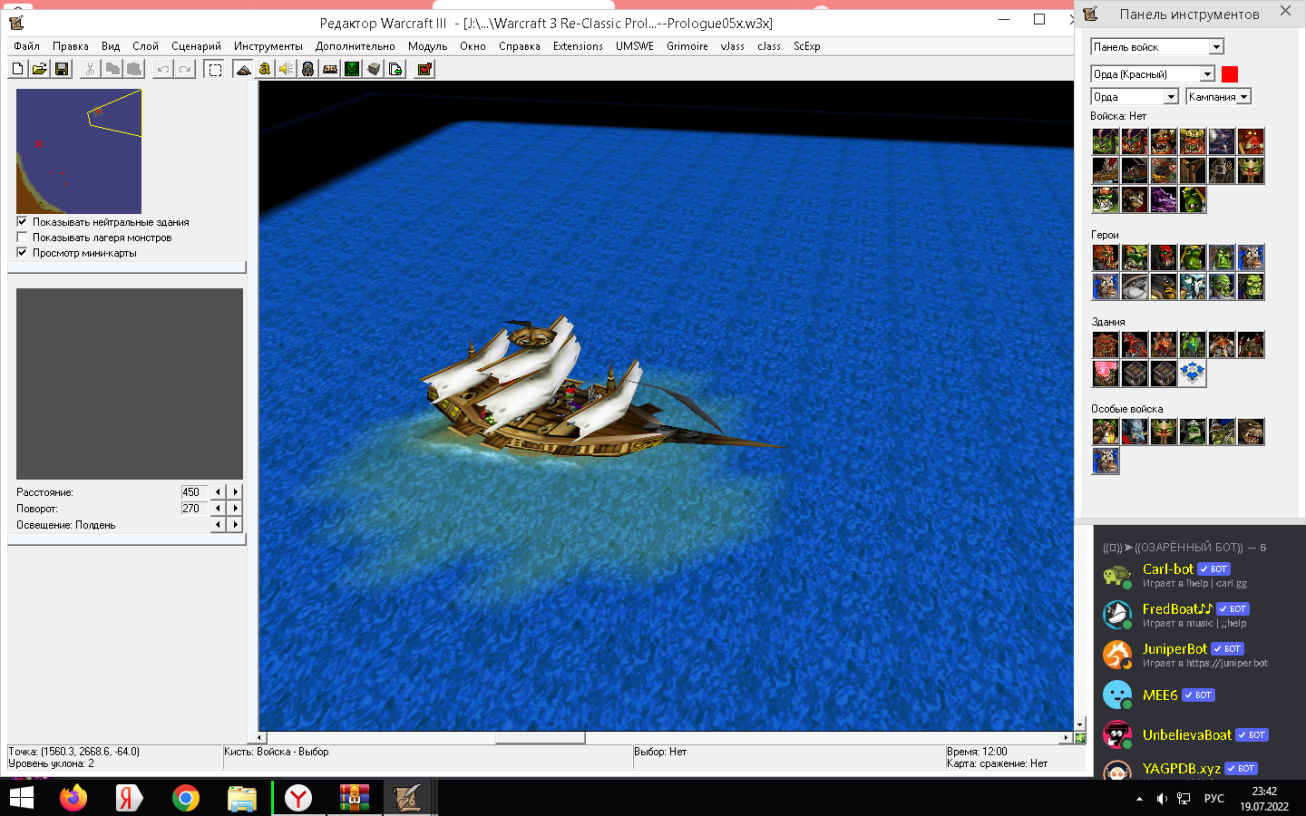Open the 'Орда' race dropdown
The image size is (1306, 816).
1135,97
